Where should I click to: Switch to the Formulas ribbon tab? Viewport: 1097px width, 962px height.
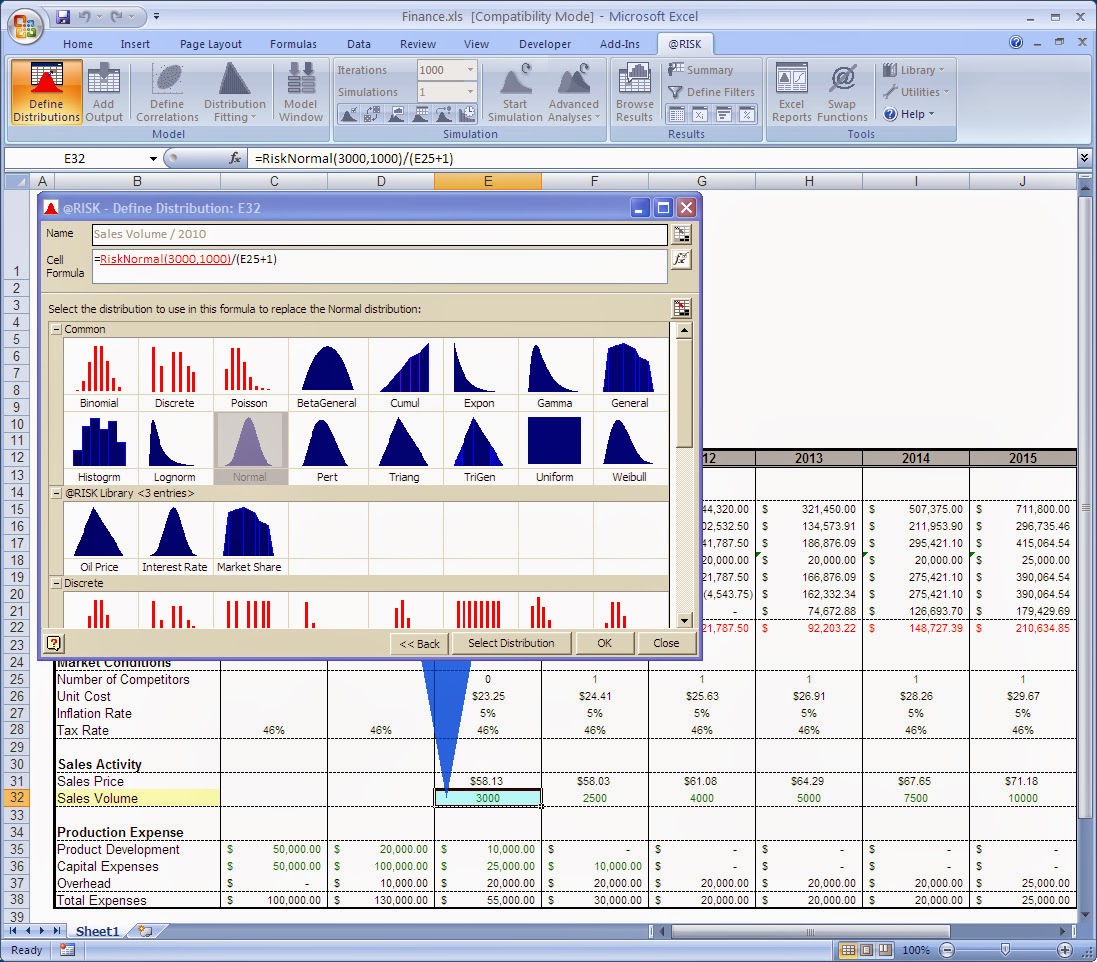(293, 43)
